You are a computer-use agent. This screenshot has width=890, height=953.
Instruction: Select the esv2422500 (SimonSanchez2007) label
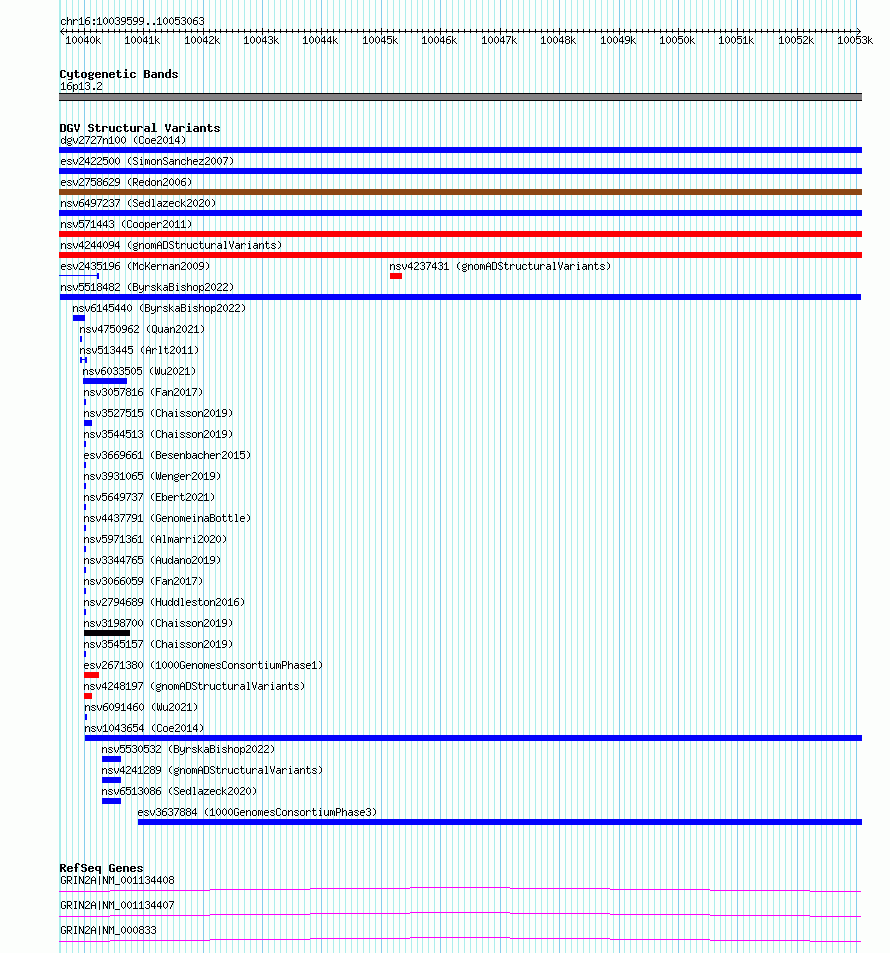pyautogui.click(x=147, y=161)
